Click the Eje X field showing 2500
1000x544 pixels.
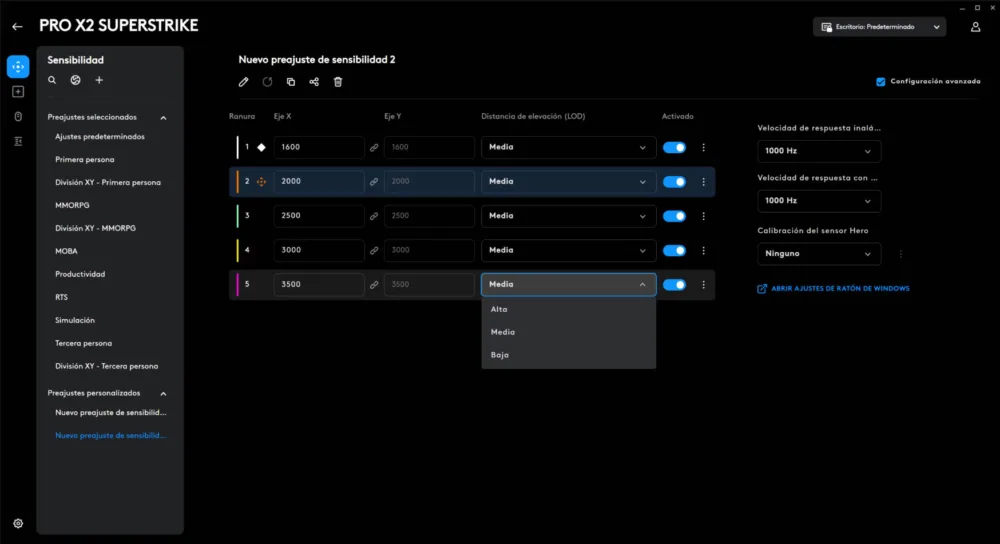319,216
